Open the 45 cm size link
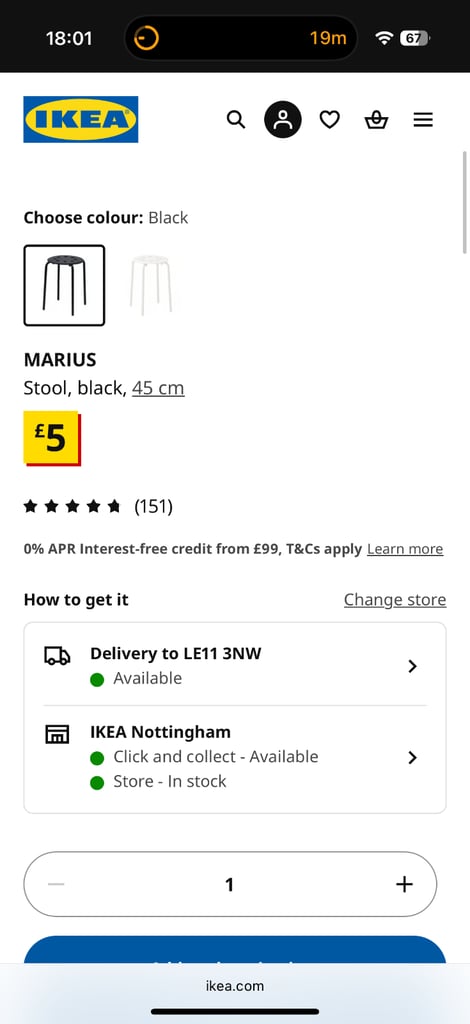 click(x=158, y=388)
